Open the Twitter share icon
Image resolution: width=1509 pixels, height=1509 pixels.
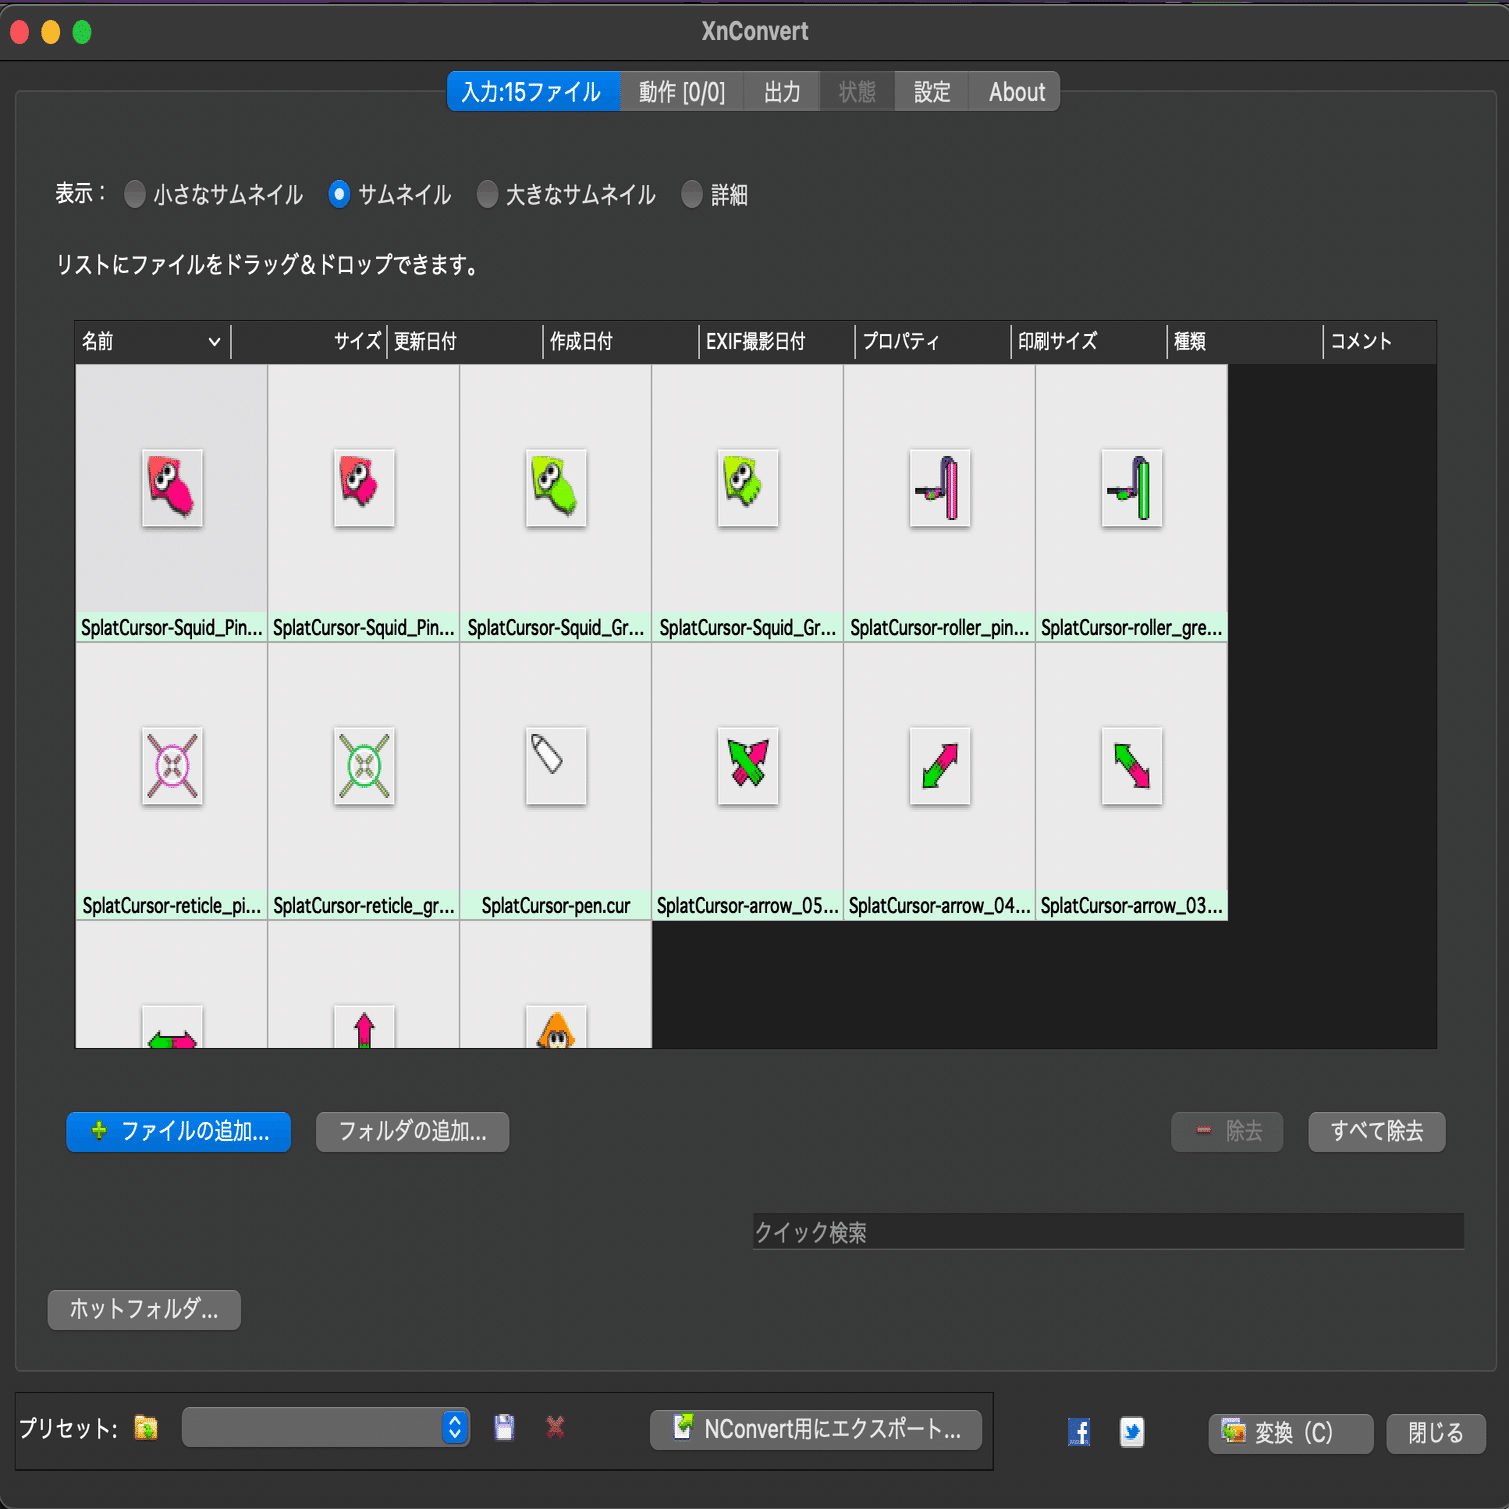(1131, 1432)
